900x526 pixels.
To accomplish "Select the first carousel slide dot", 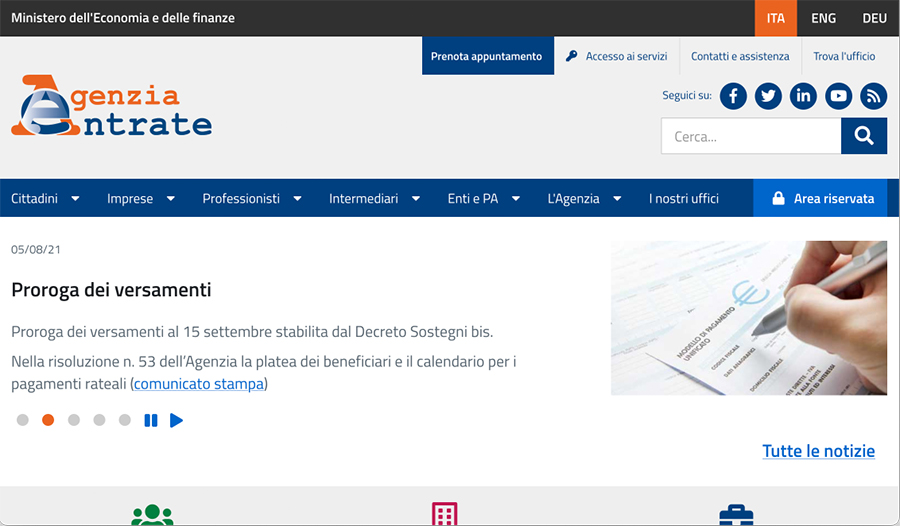I will click(x=23, y=421).
